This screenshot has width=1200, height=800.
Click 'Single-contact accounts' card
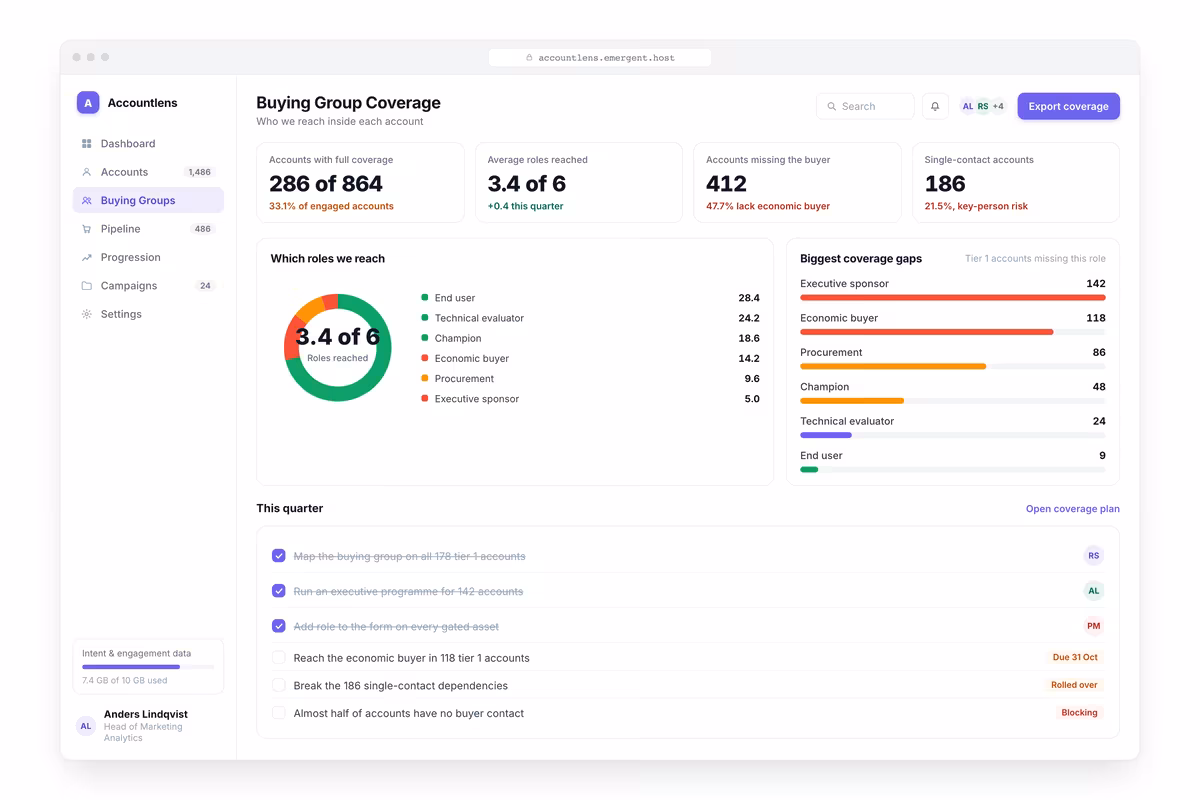point(1016,182)
